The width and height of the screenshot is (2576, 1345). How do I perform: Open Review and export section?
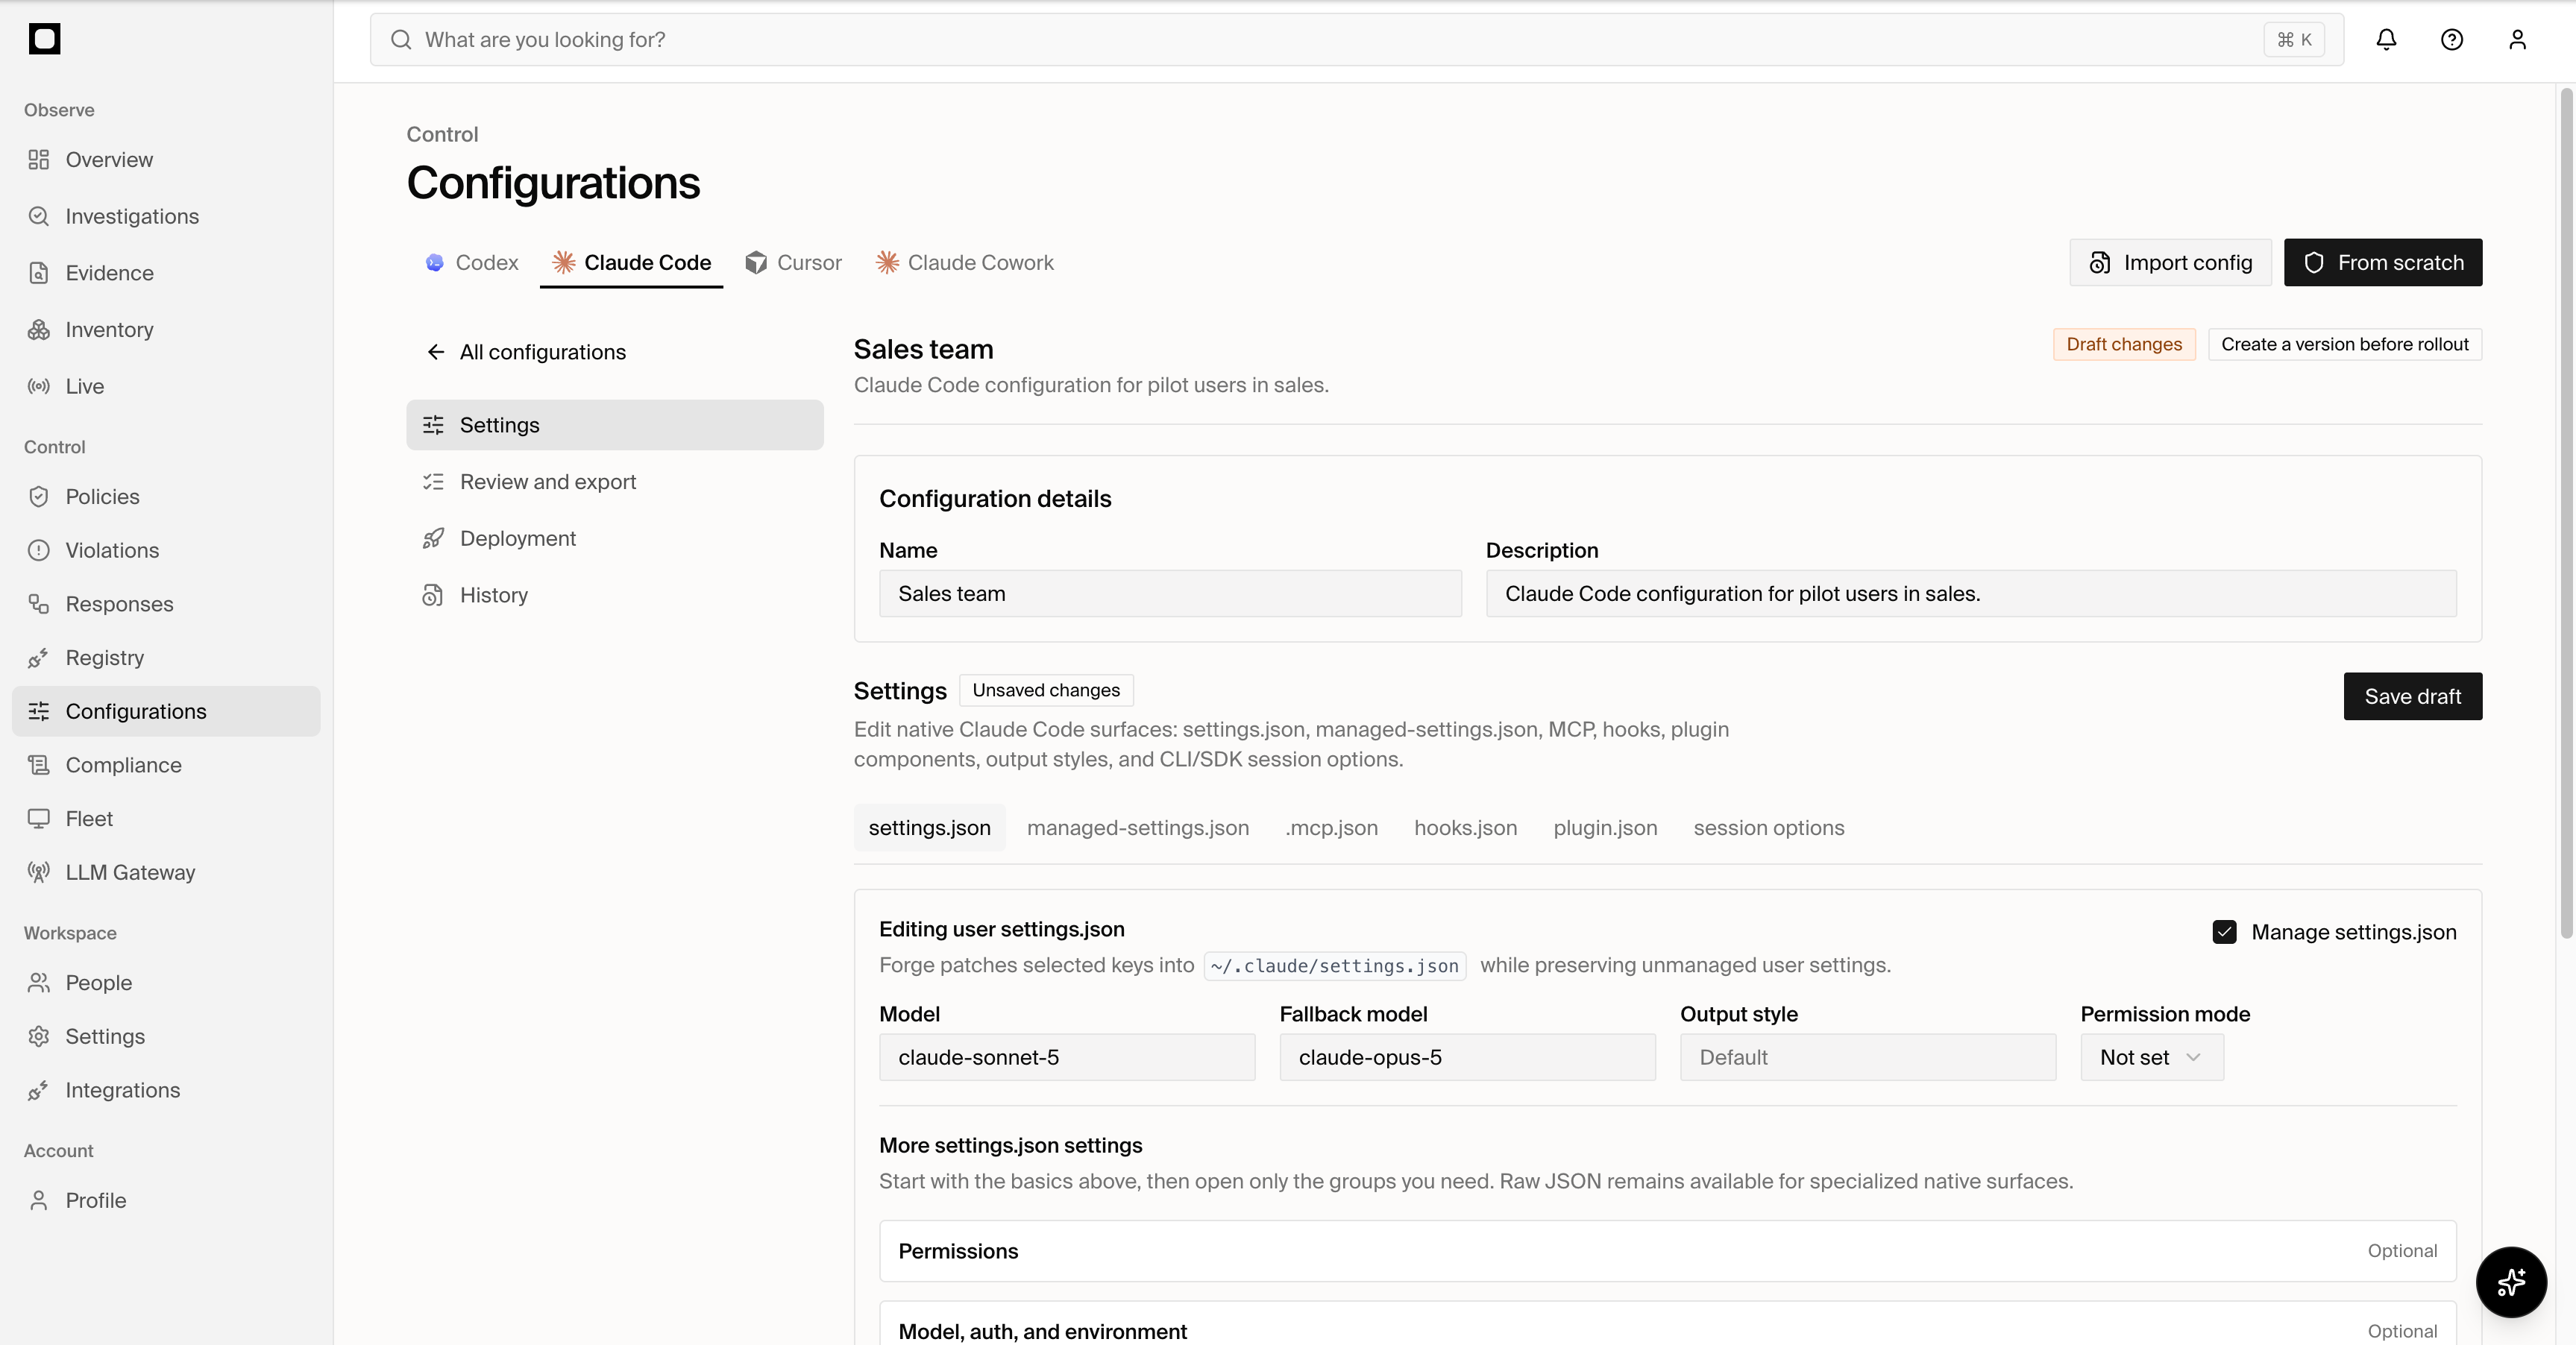pos(614,482)
